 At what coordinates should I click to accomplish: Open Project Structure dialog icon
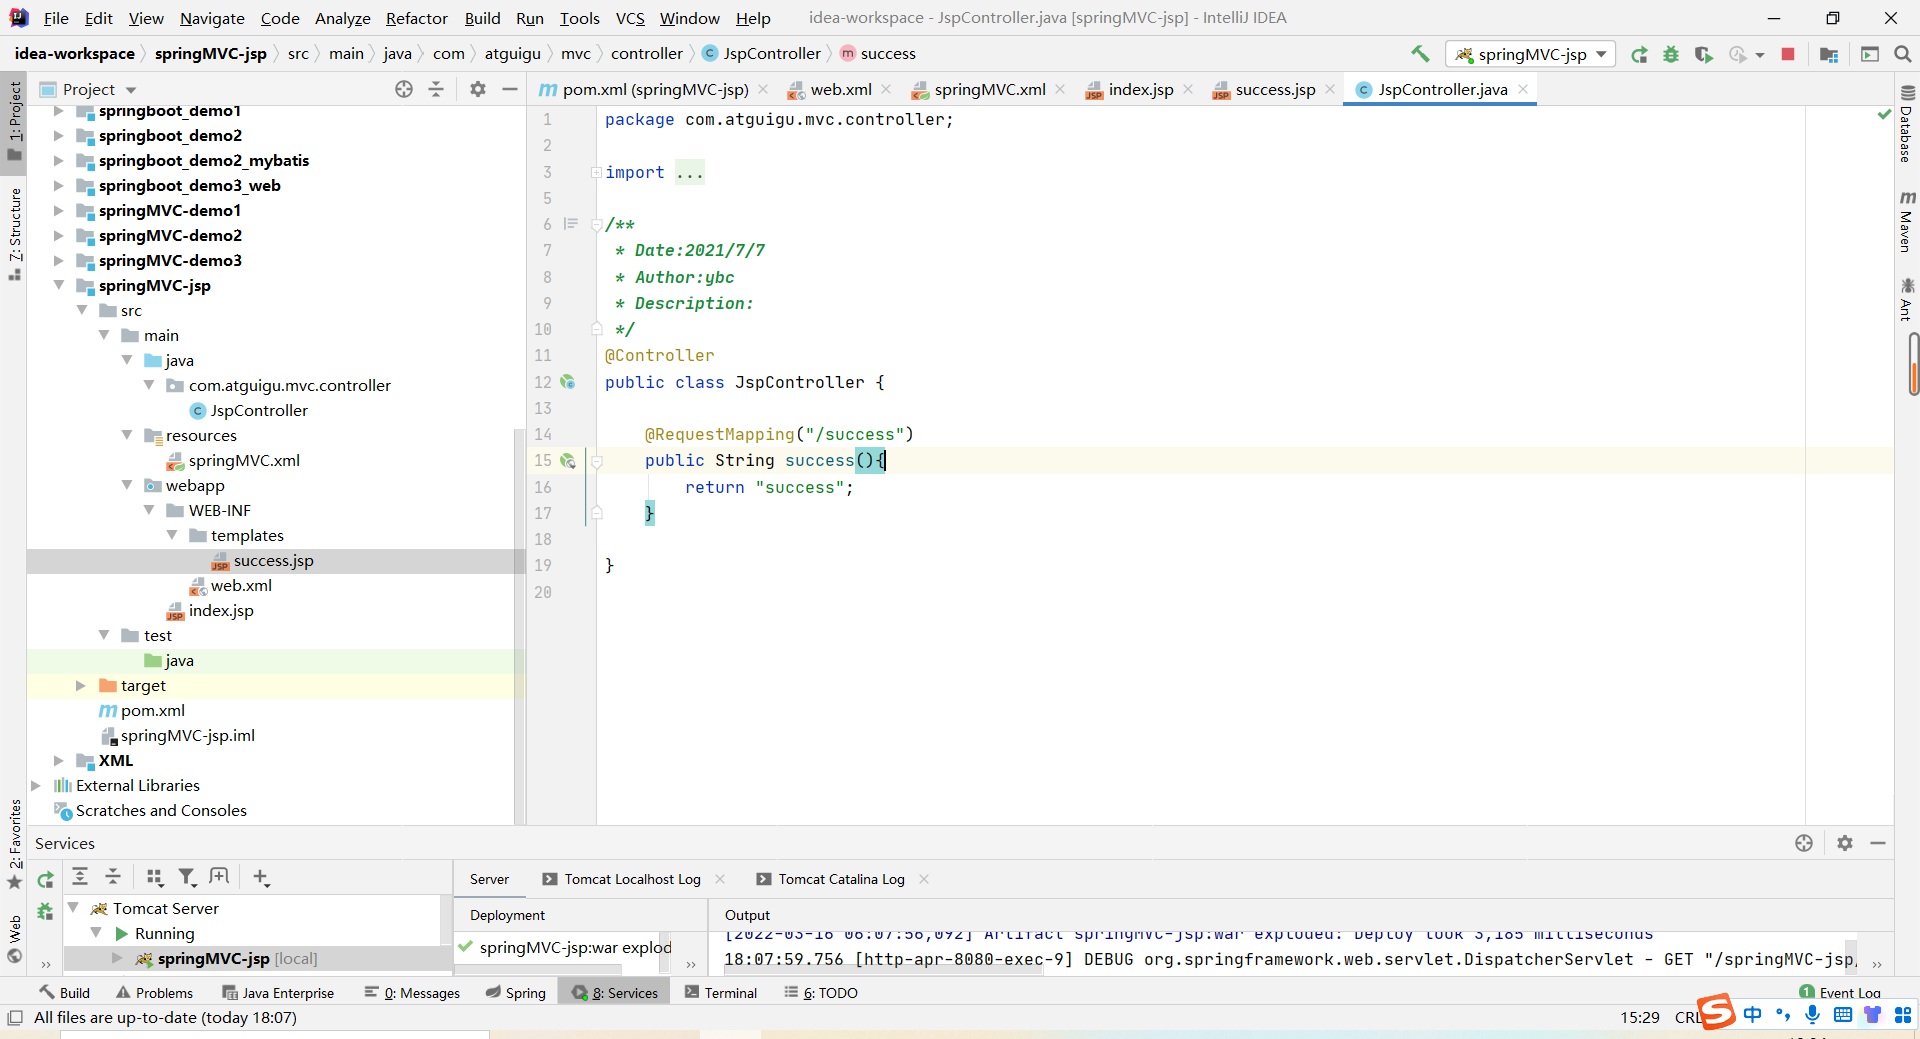1829,54
